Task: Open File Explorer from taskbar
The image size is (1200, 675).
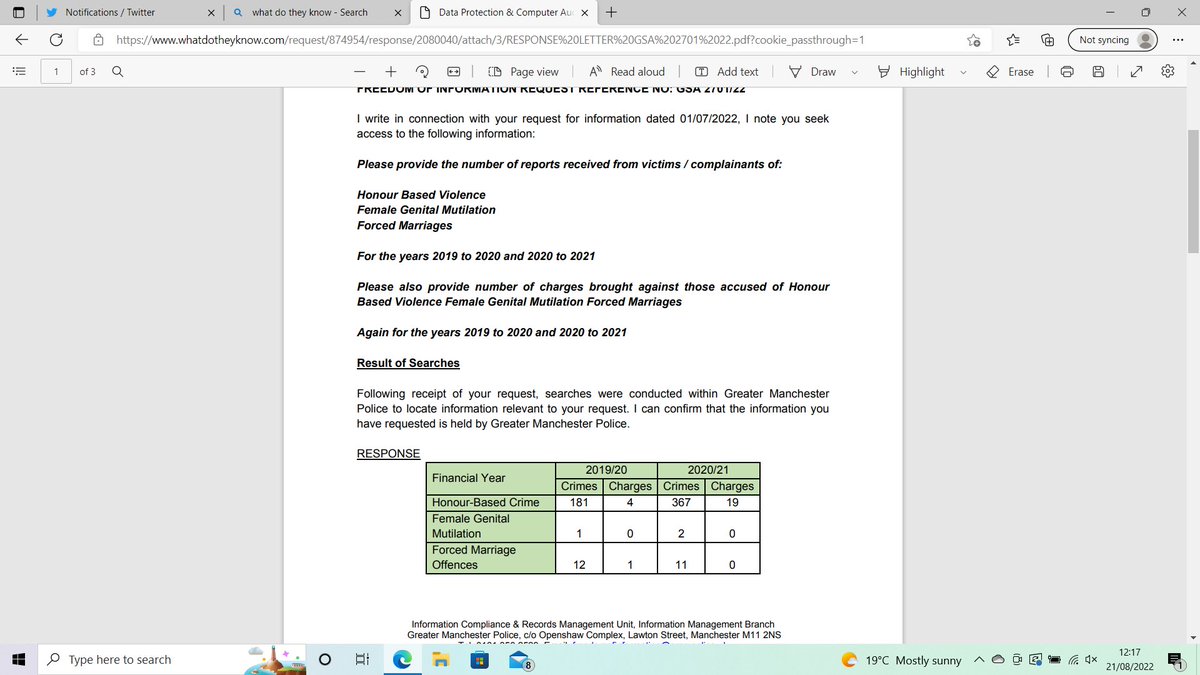Action: (x=441, y=660)
